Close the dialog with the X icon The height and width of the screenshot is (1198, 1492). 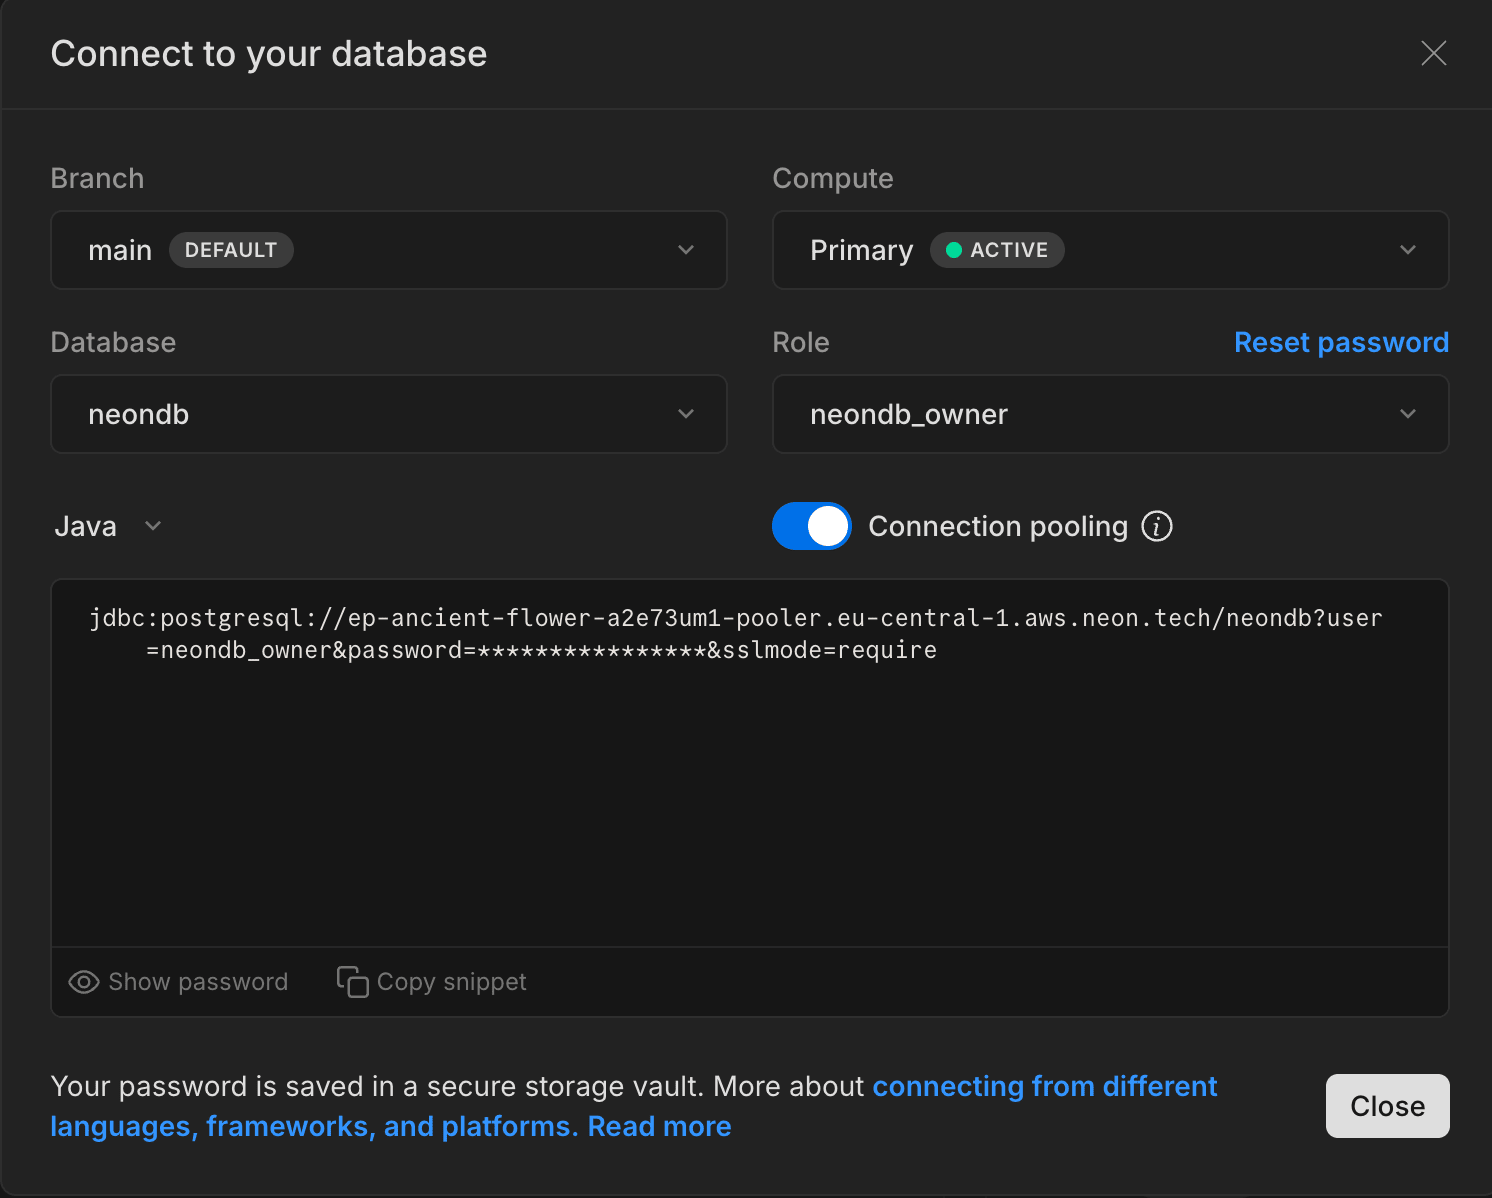pyautogui.click(x=1433, y=53)
